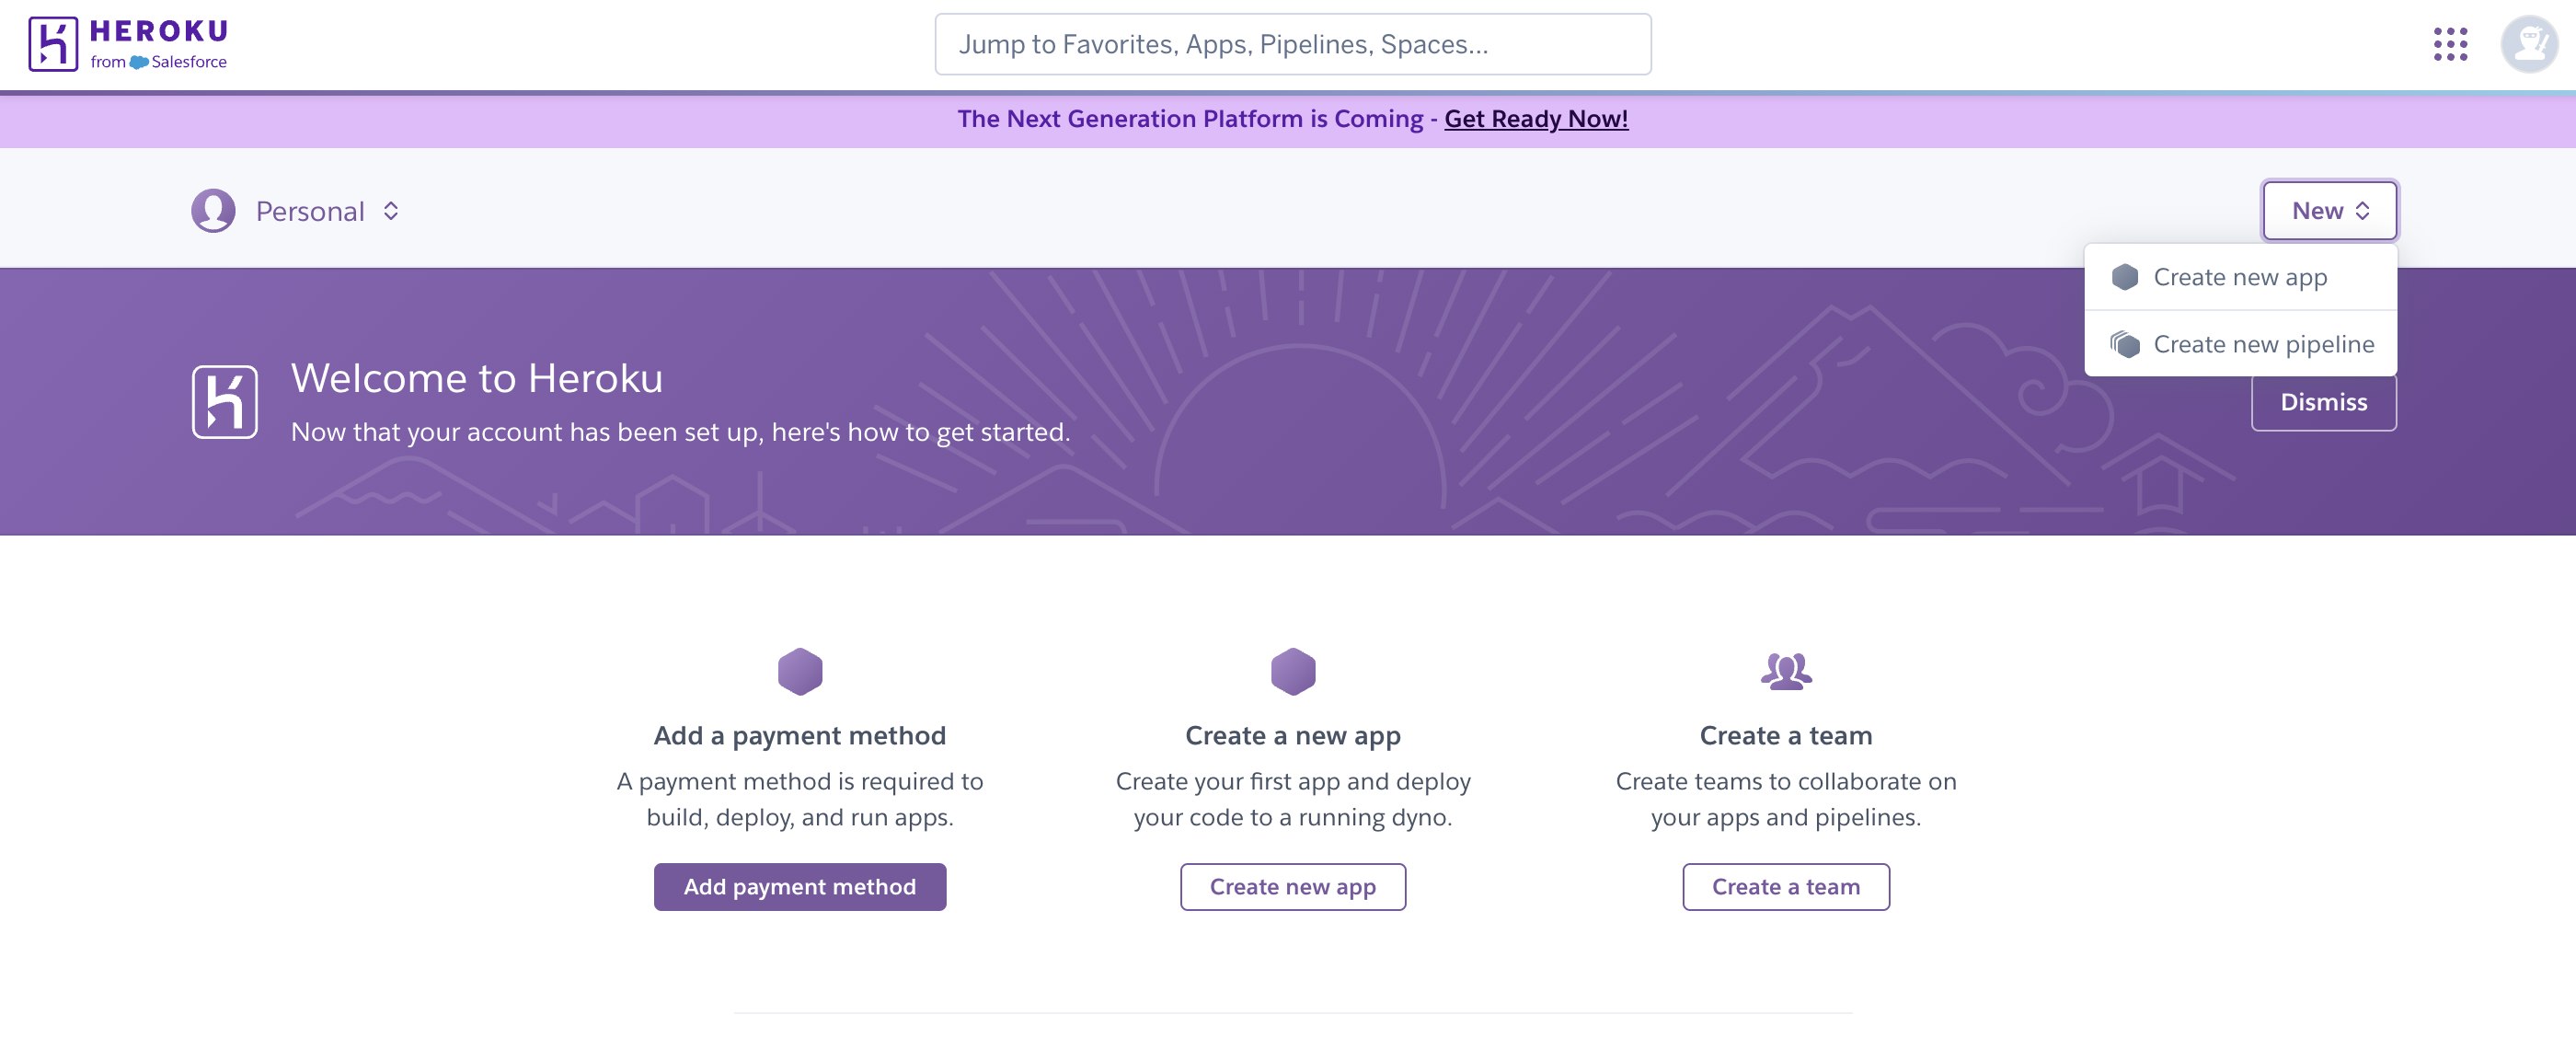The height and width of the screenshot is (1049, 2576).
Task: Click the hexagon icon above Create a new app
Action: click(x=1292, y=671)
